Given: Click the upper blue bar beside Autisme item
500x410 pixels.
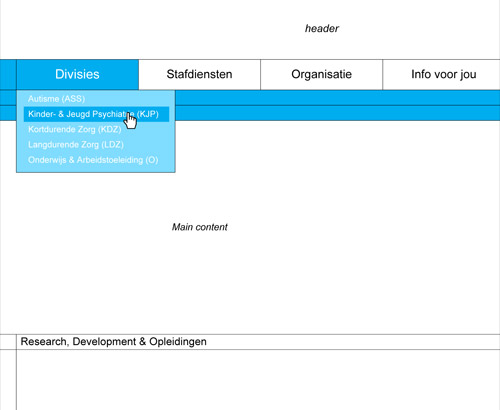Looking at the screenshot, I should point(337,98).
